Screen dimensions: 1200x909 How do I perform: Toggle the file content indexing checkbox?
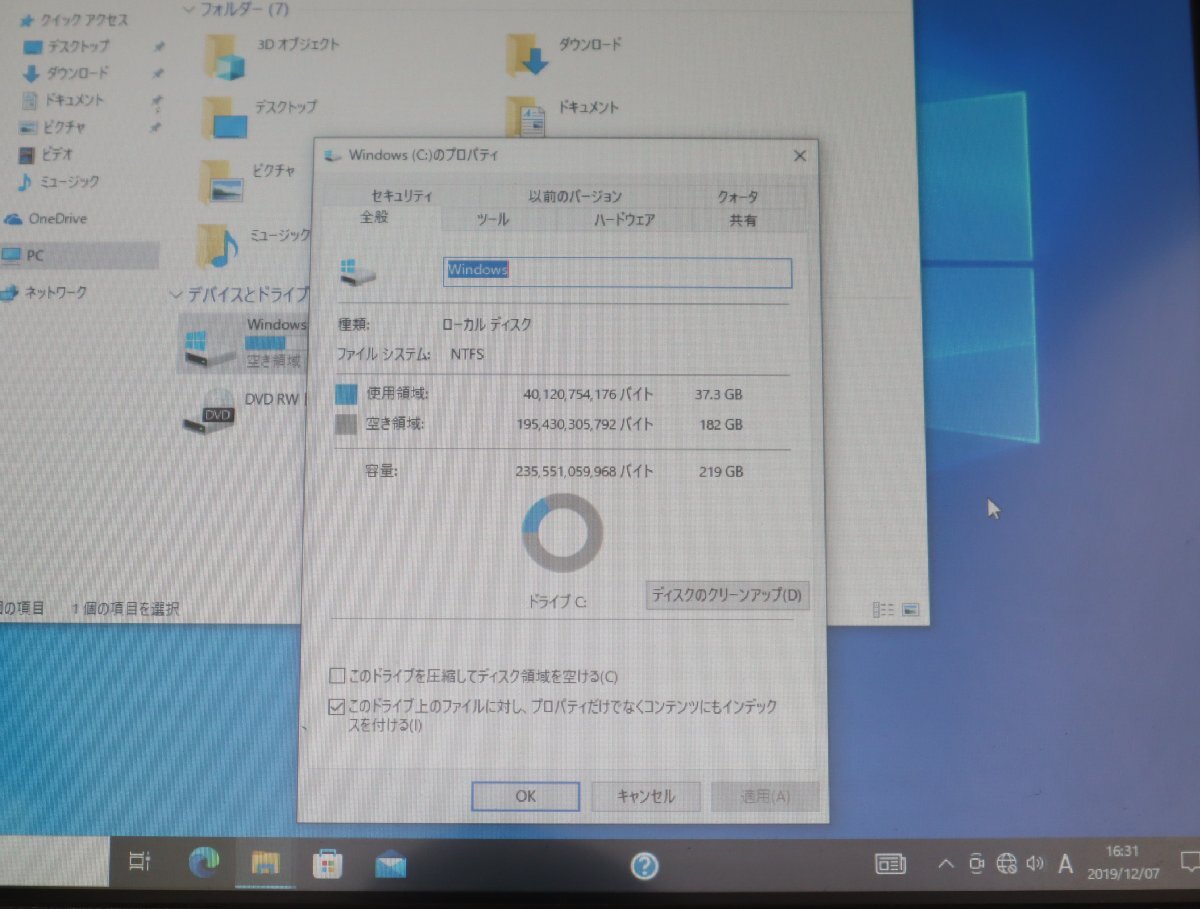click(337, 708)
